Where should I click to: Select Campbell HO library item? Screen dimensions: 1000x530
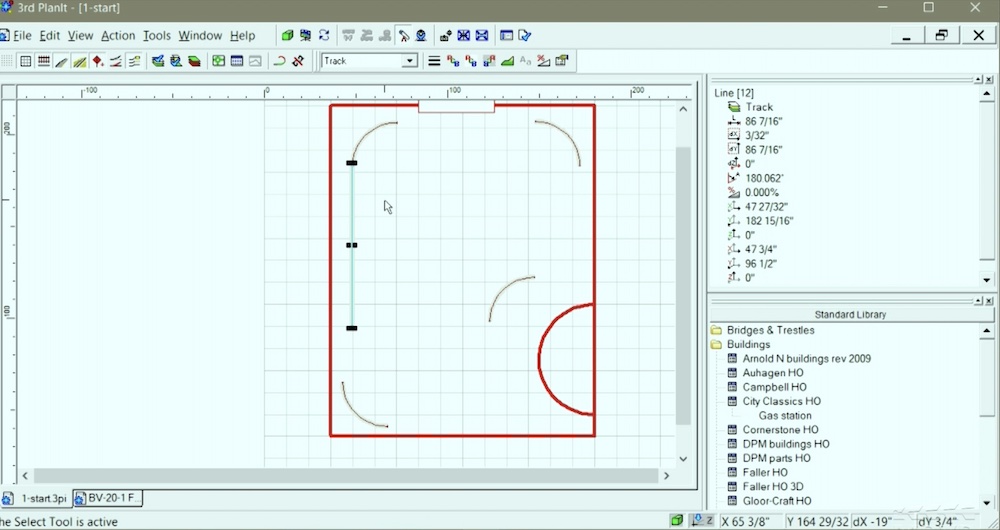[x=774, y=387]
